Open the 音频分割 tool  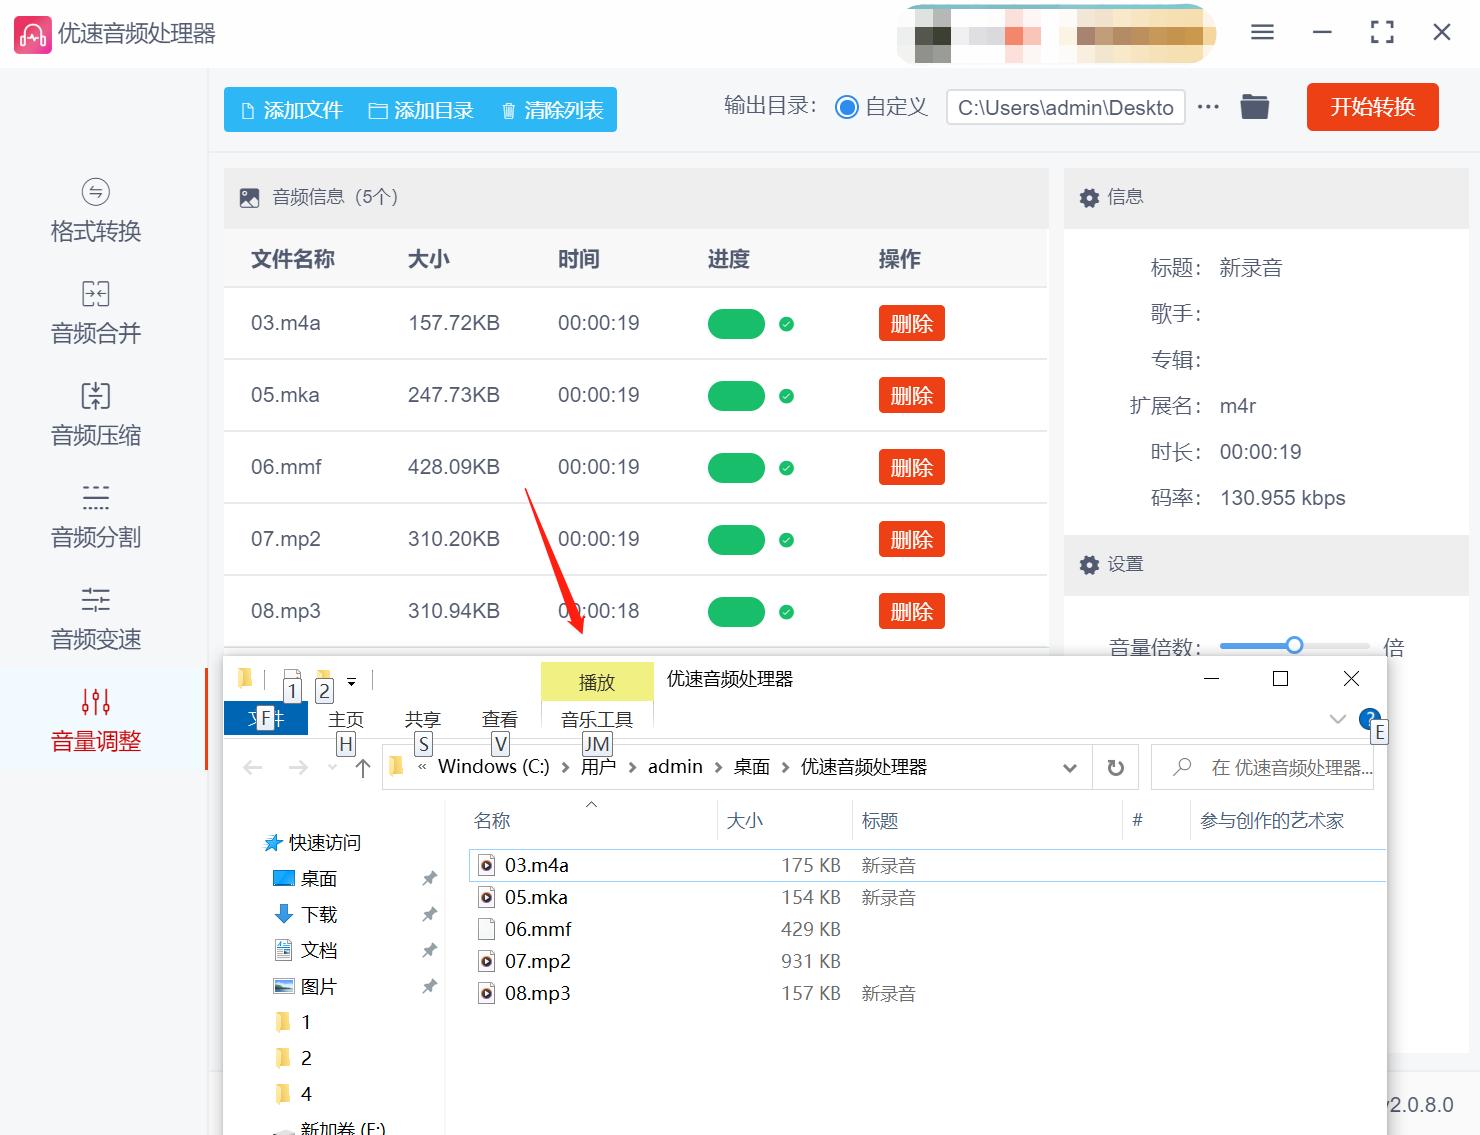click(93, 516)
